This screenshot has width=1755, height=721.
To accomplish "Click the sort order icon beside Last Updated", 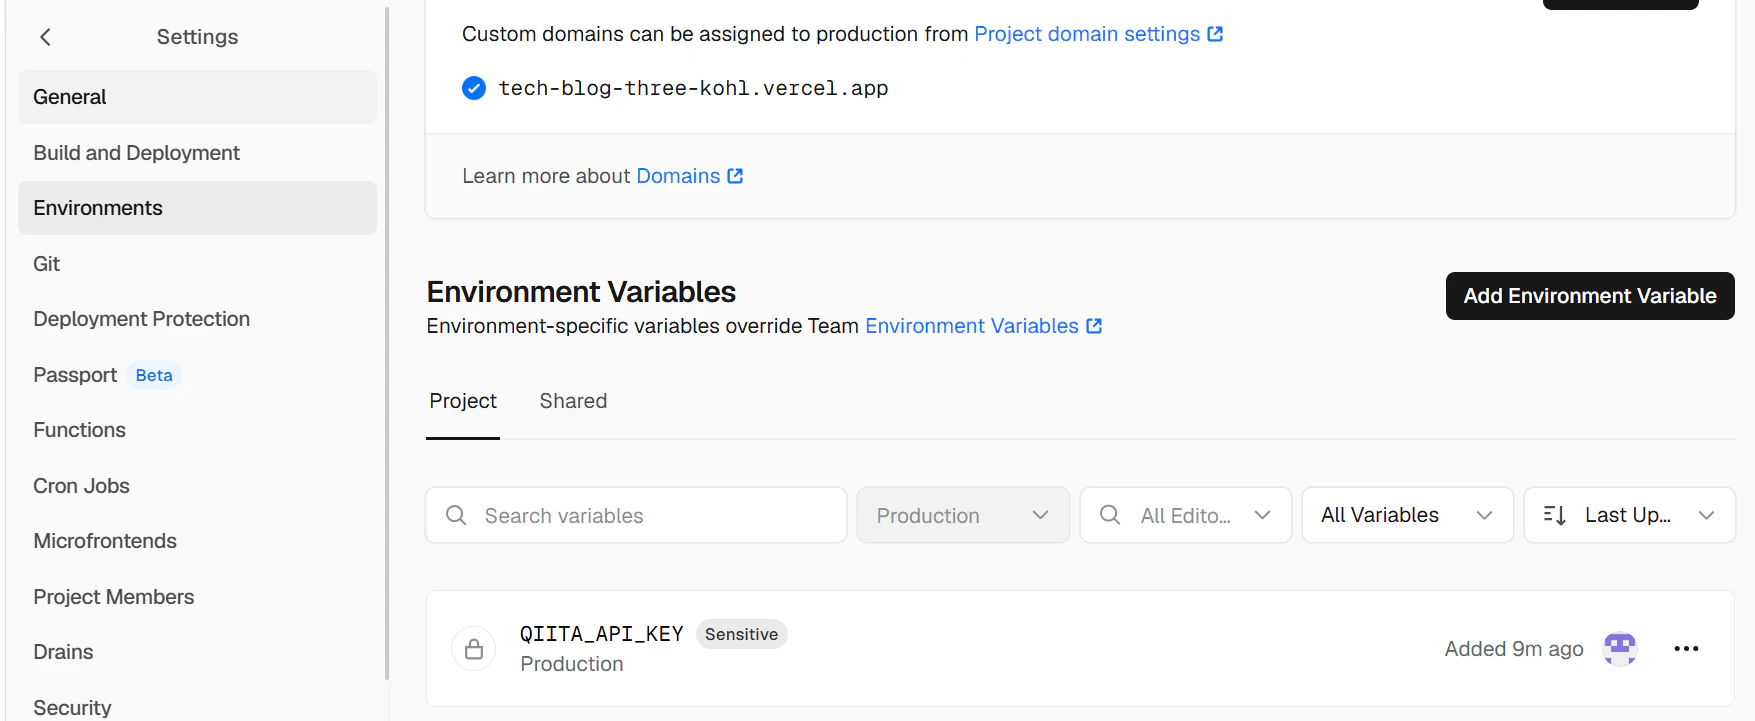I will click(x=1554, y=515).
